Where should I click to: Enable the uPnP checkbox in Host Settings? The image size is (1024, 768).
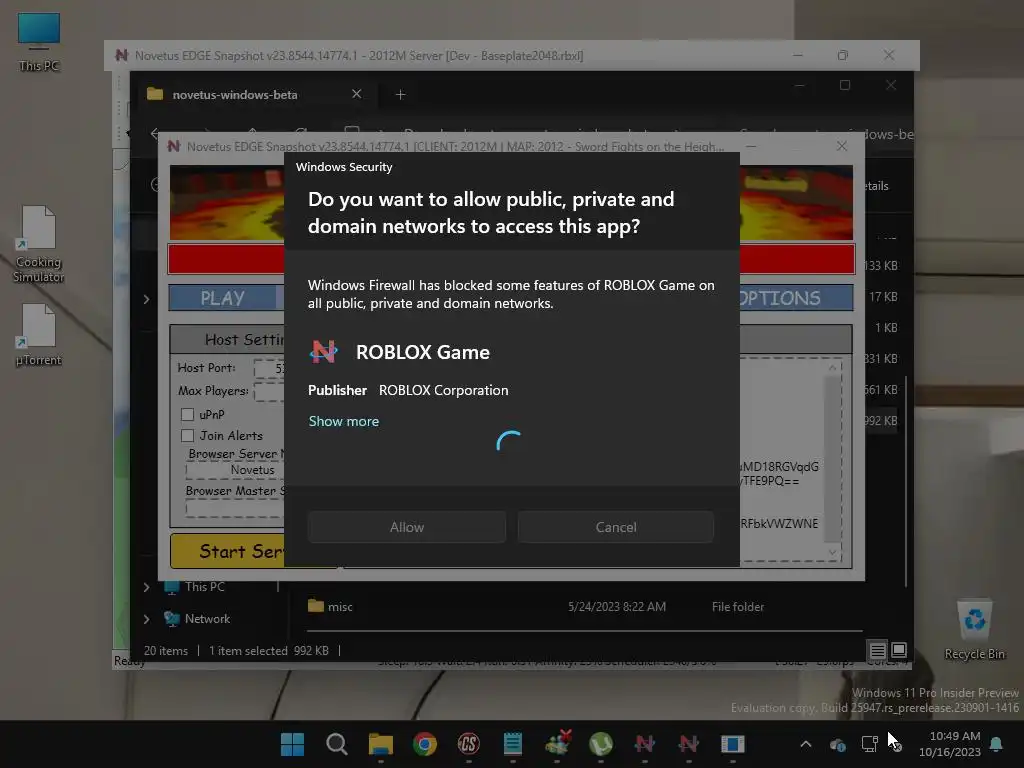click(x=187, y=415)
